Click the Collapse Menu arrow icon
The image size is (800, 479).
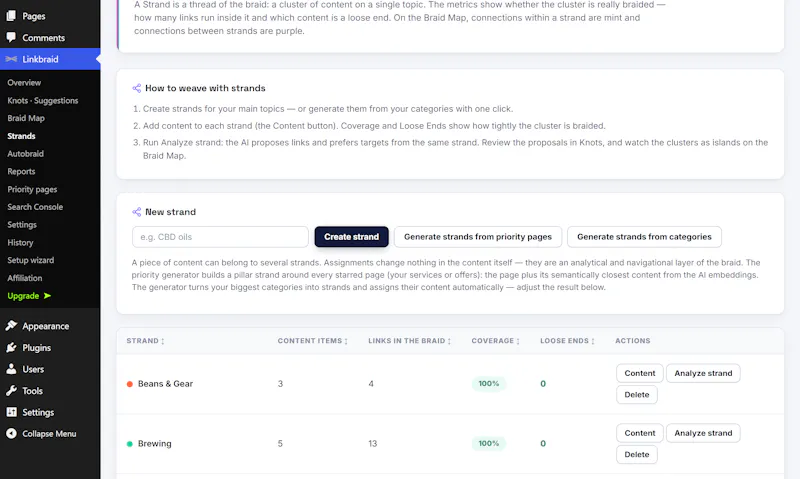(x=11, y=434)
